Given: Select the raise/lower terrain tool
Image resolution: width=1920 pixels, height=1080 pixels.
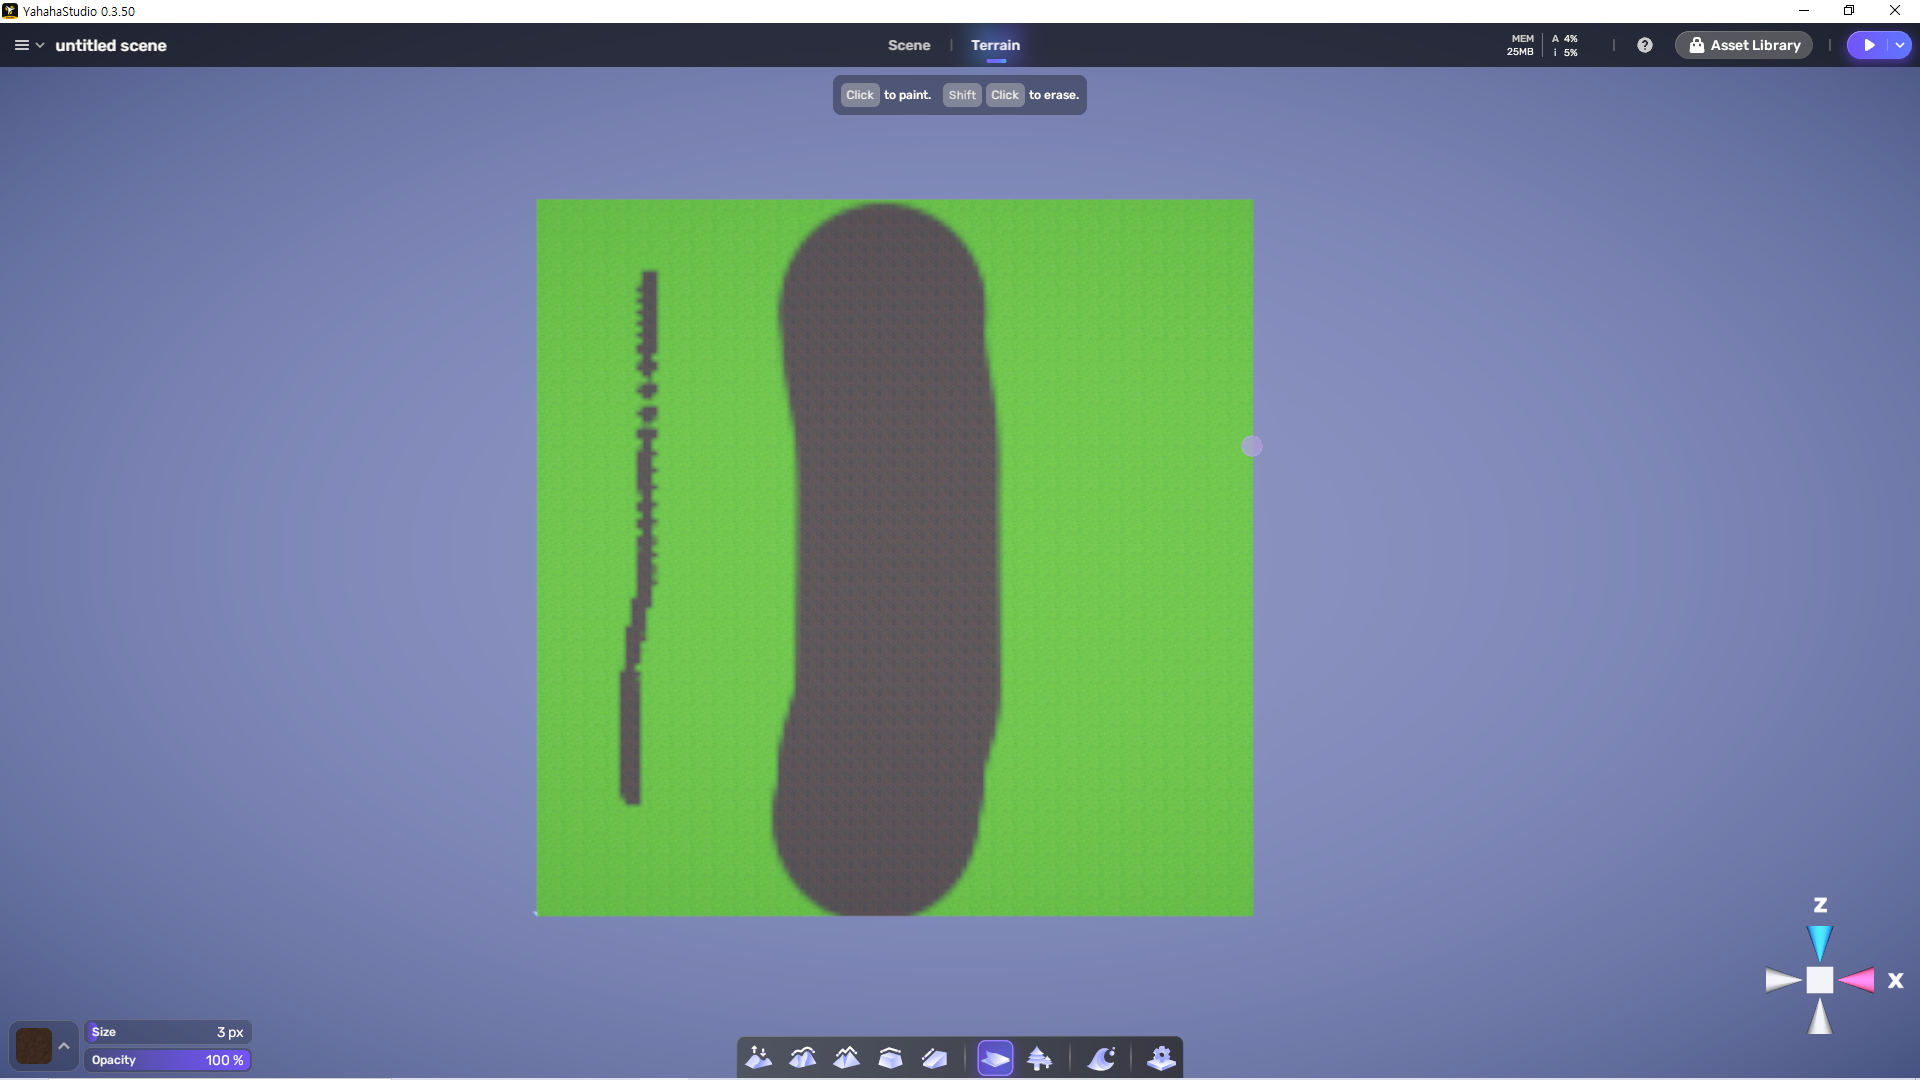Looking at the screenshot, I should (x=759, y=1058).
